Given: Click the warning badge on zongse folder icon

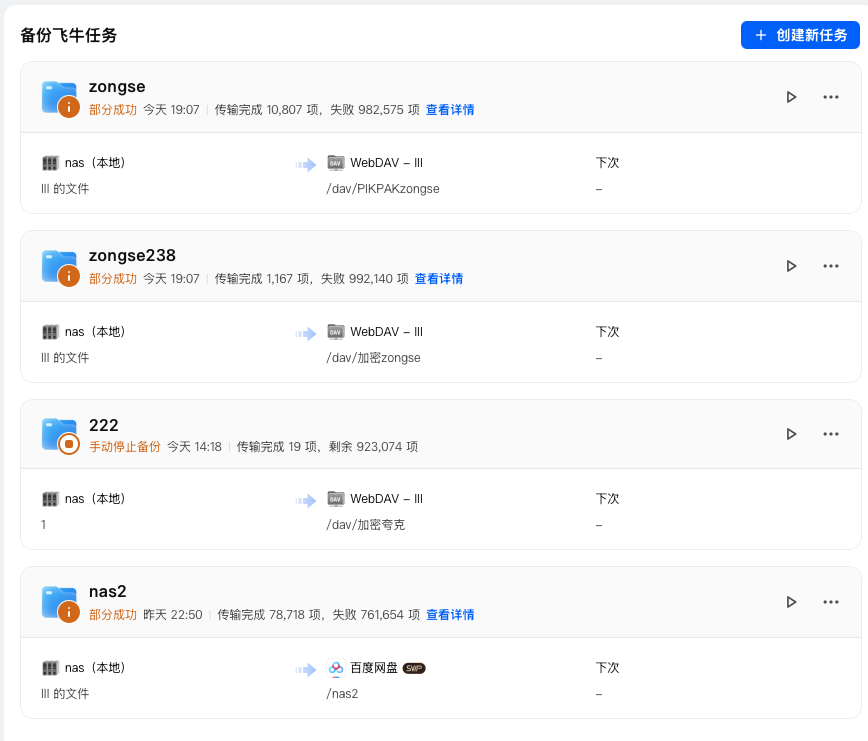Looking at the screenshot, I should pyautogui.click(x=68, y=105).
